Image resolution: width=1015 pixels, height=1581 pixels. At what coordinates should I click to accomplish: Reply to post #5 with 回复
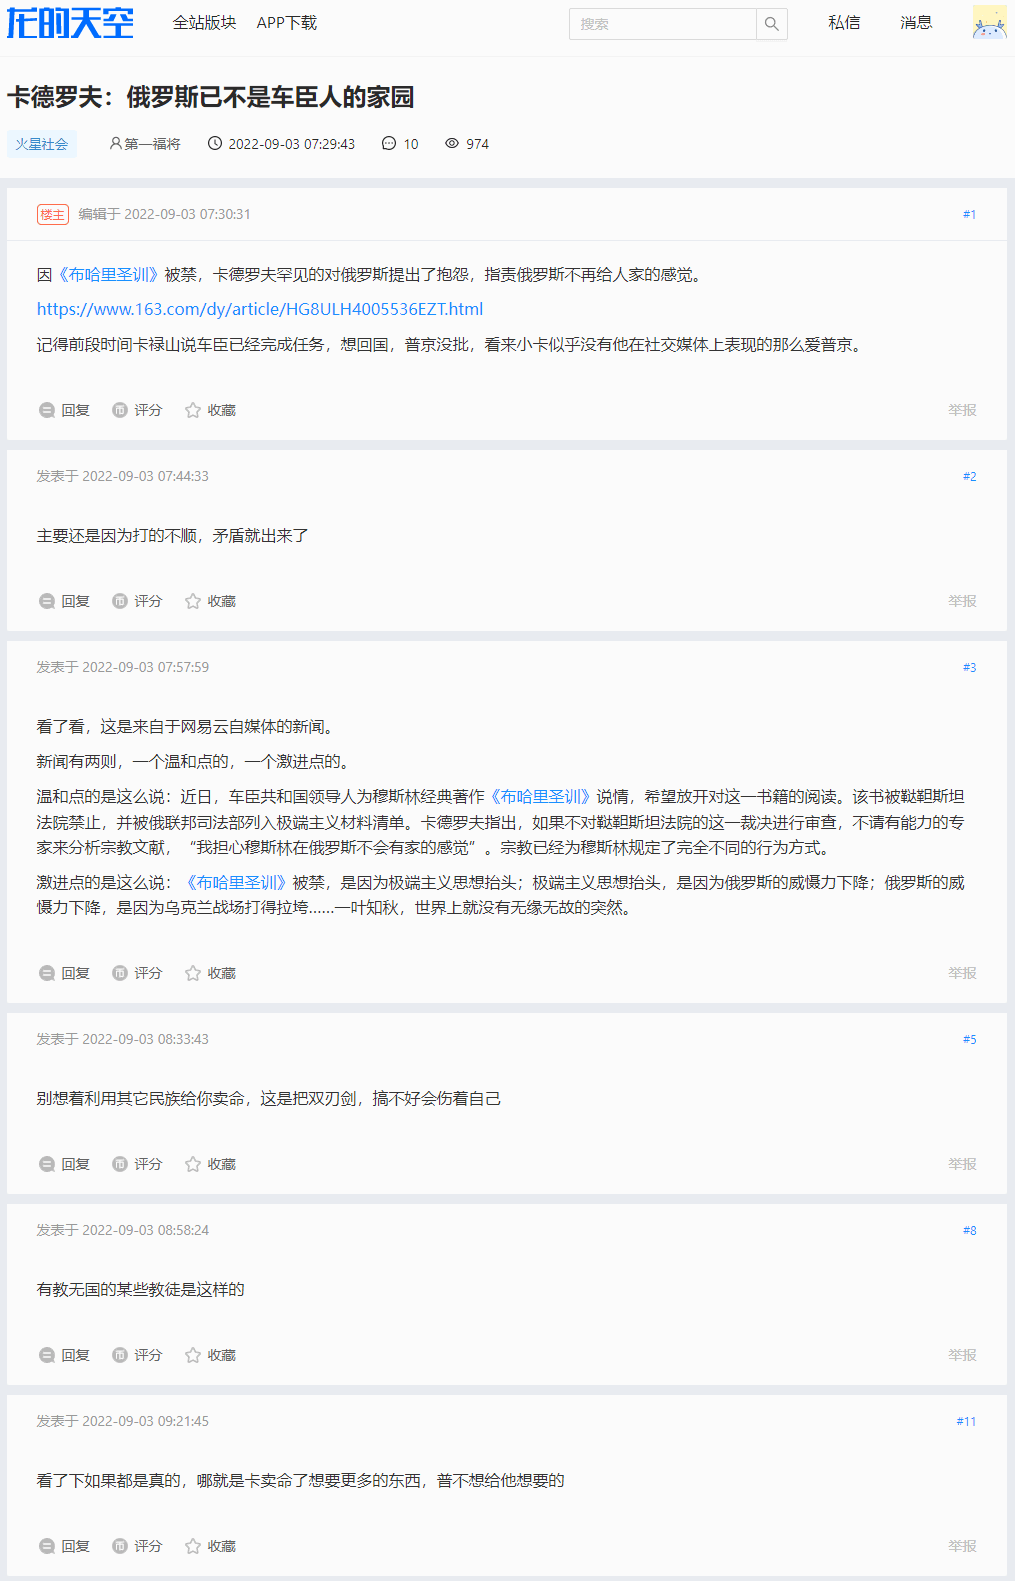64,1164
